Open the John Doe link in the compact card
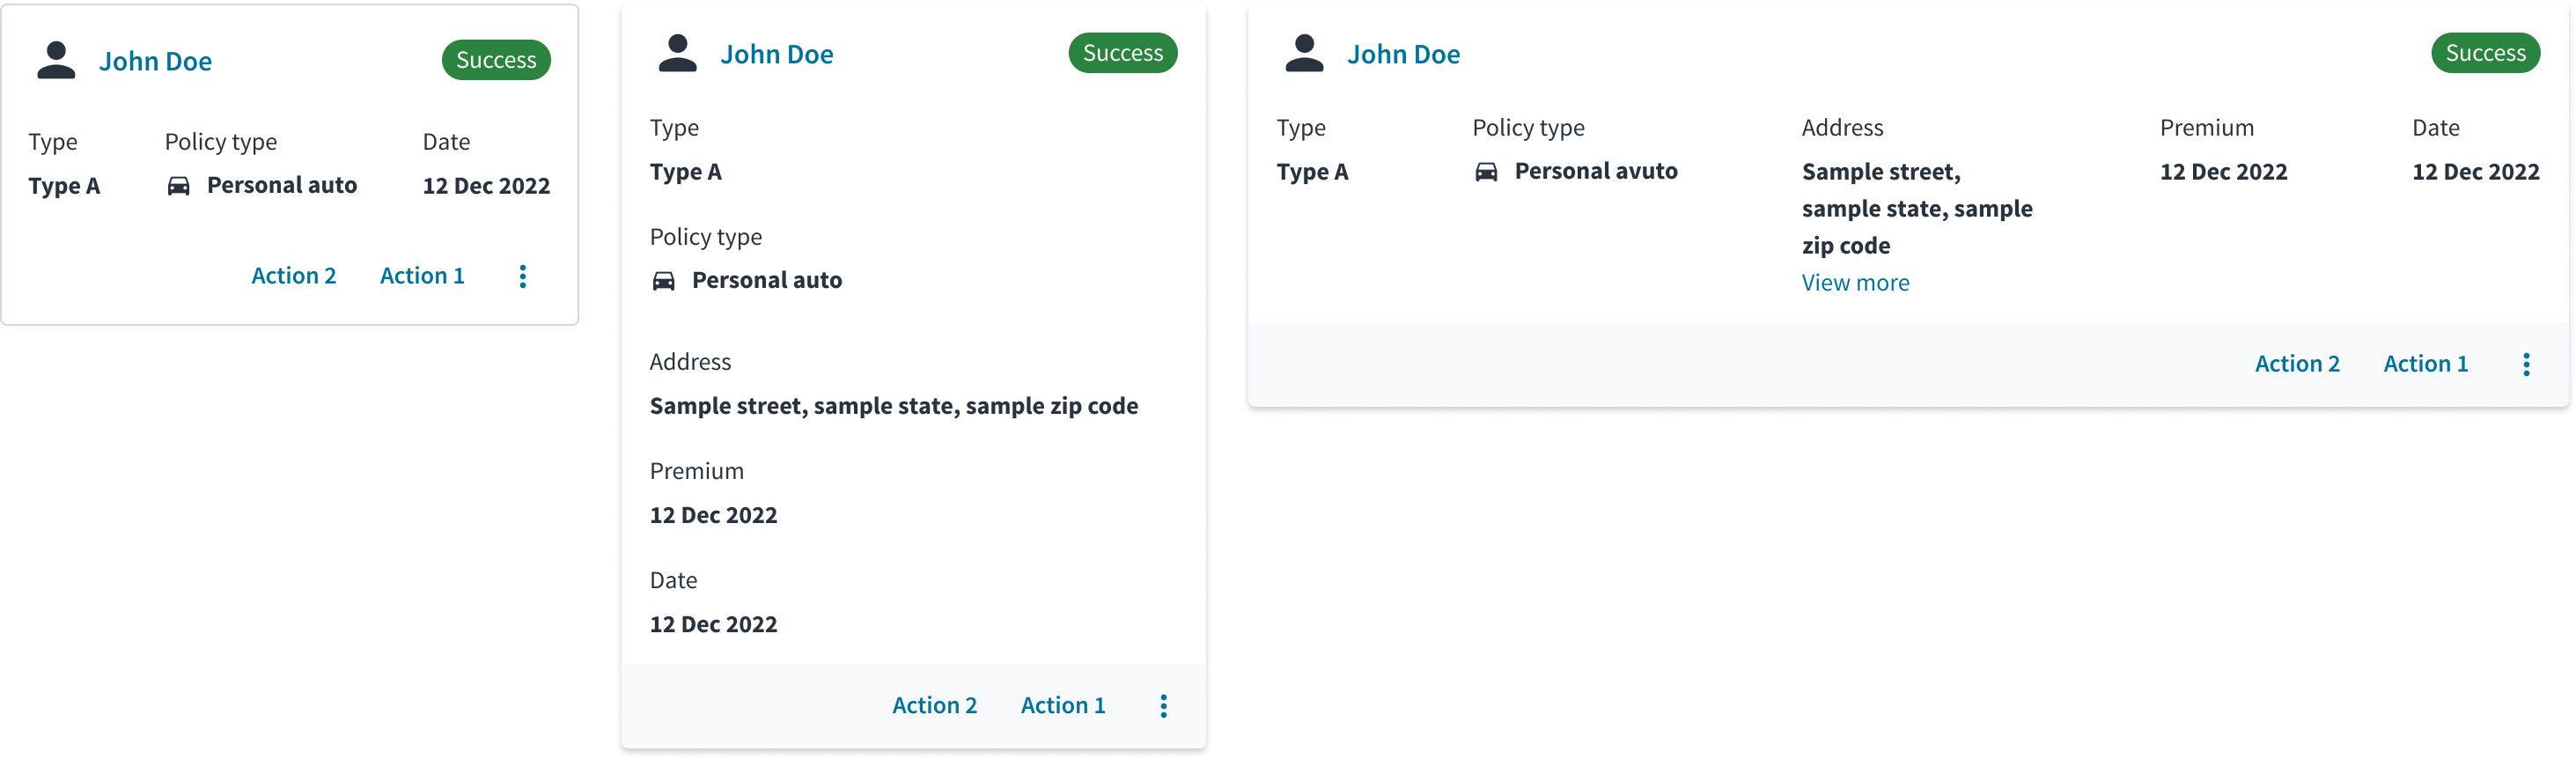The image size is (2576, 759). (155, 61)
